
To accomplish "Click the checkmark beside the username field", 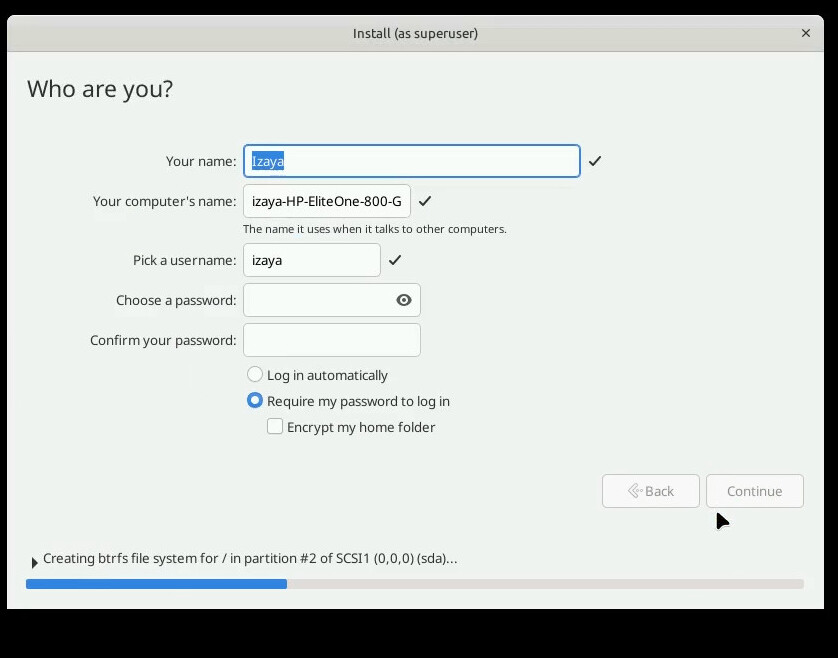I will pyautogui.click(x=395, y=260).
